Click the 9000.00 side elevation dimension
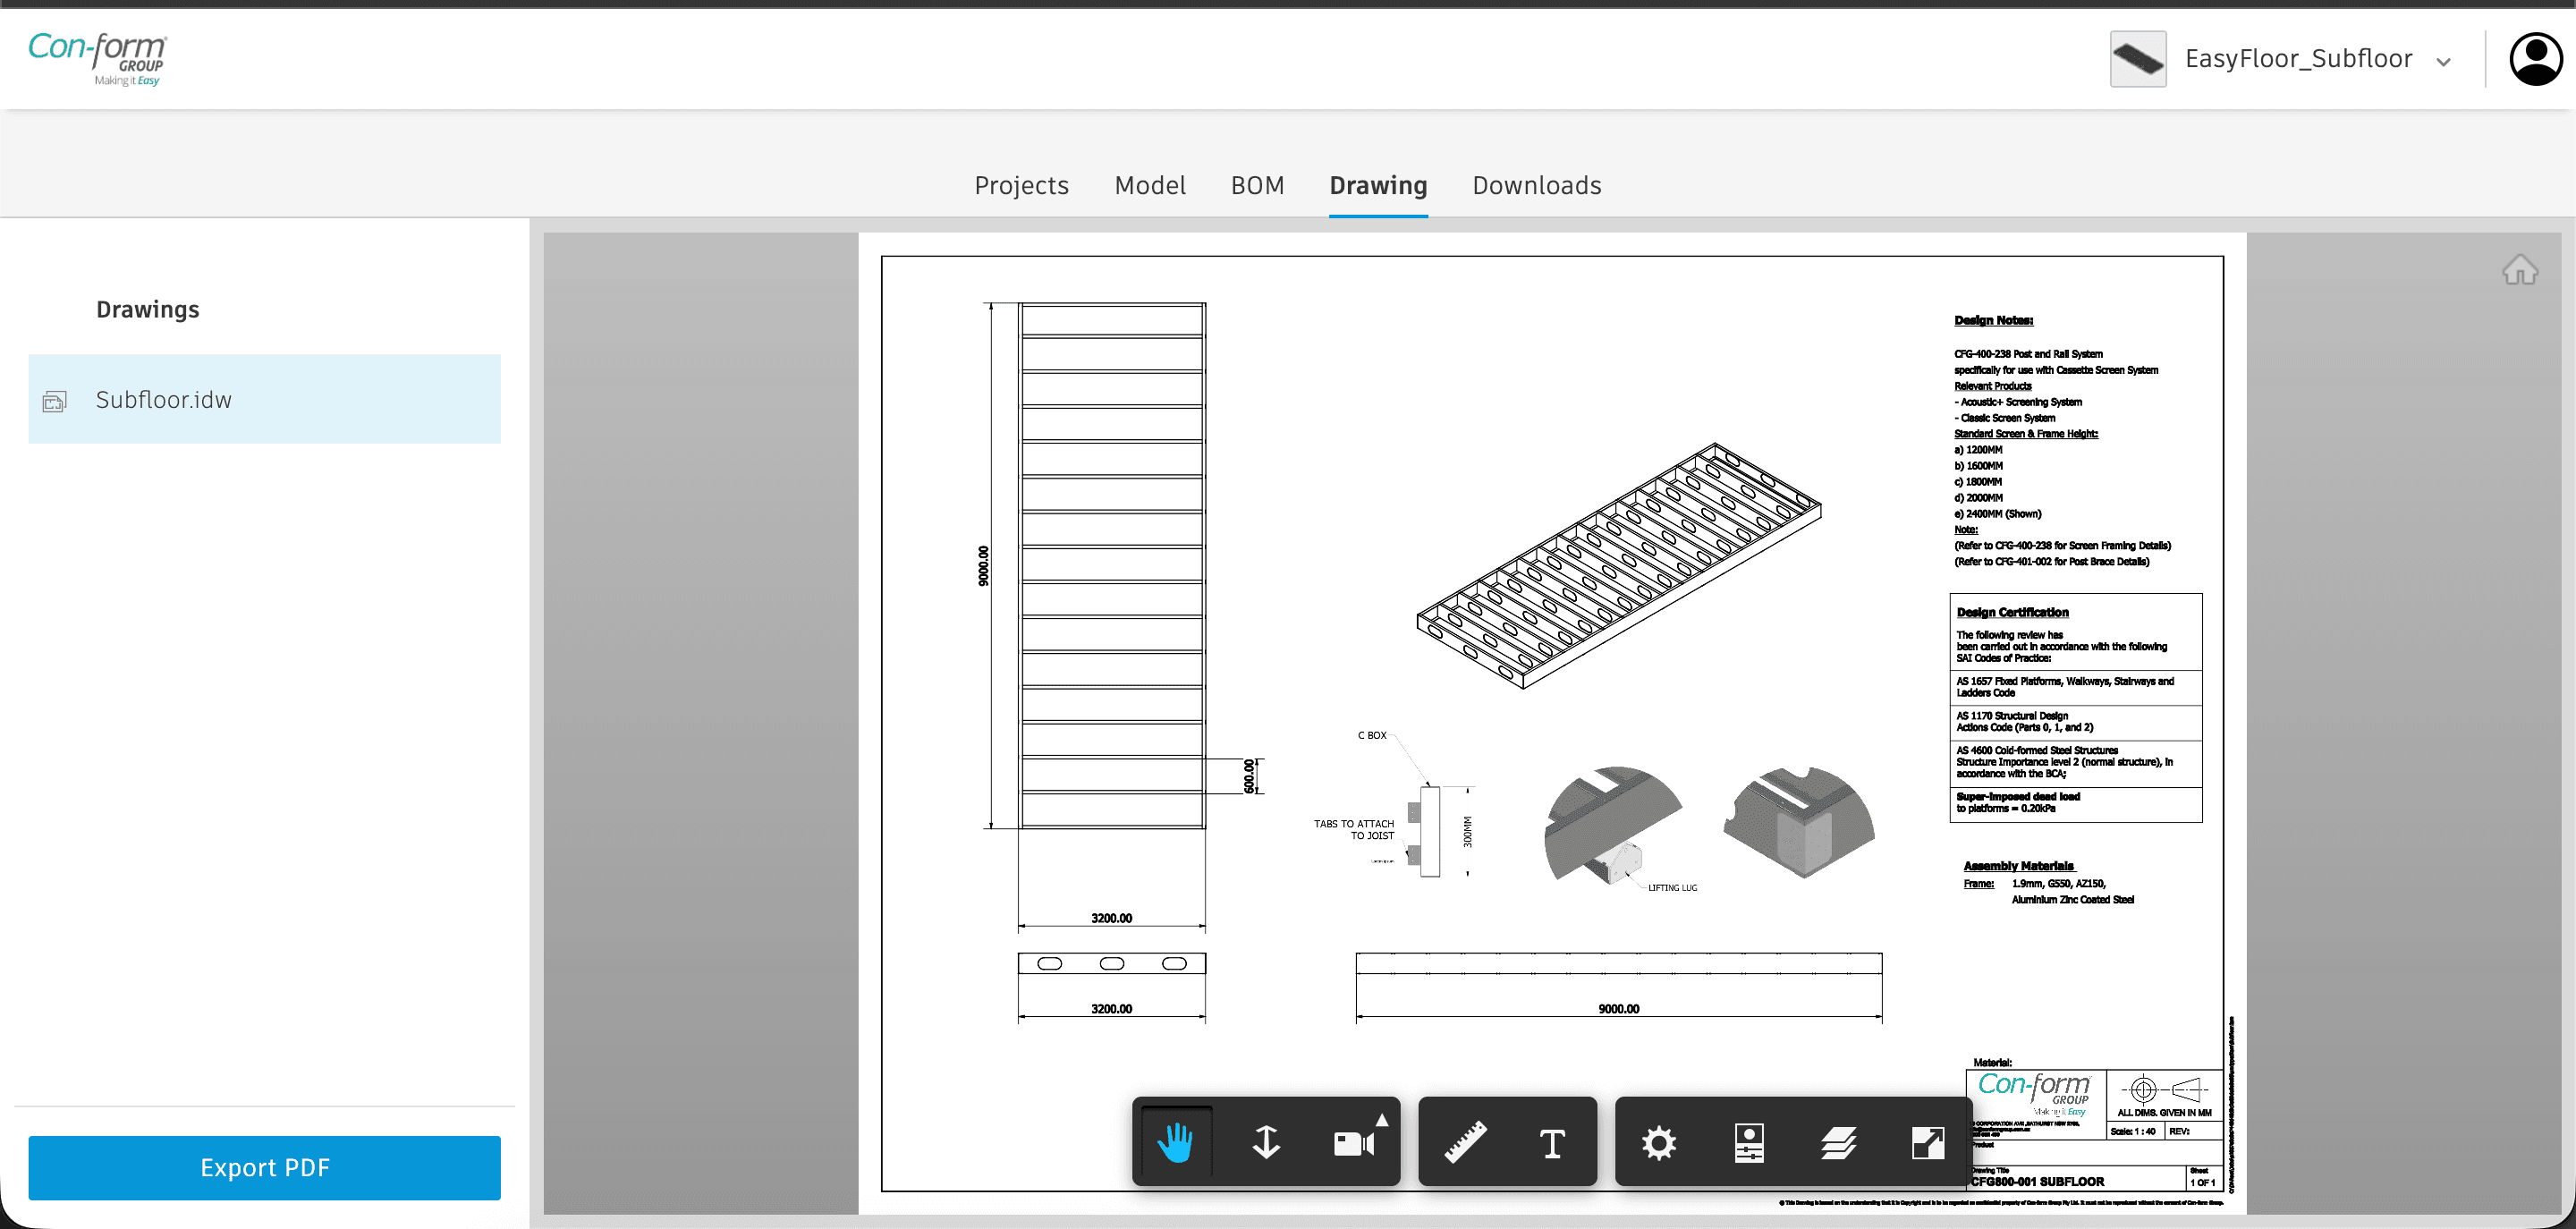The width and height of the screenshot is (2576, 1229). point(1618,1009)
